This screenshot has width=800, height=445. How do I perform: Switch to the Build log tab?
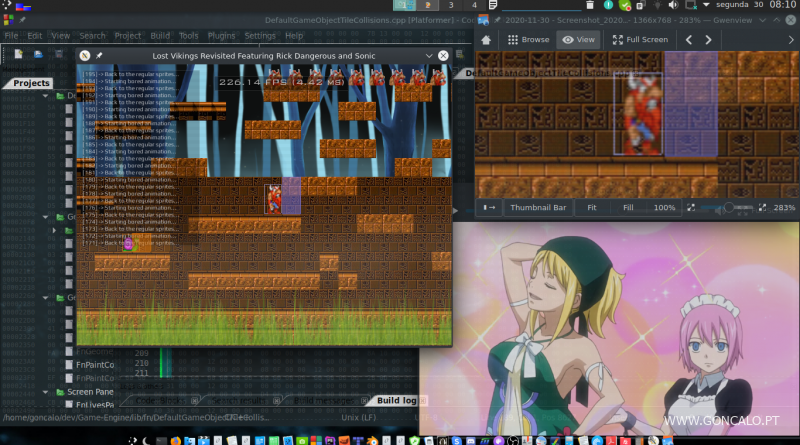click(x=396, y=401)
